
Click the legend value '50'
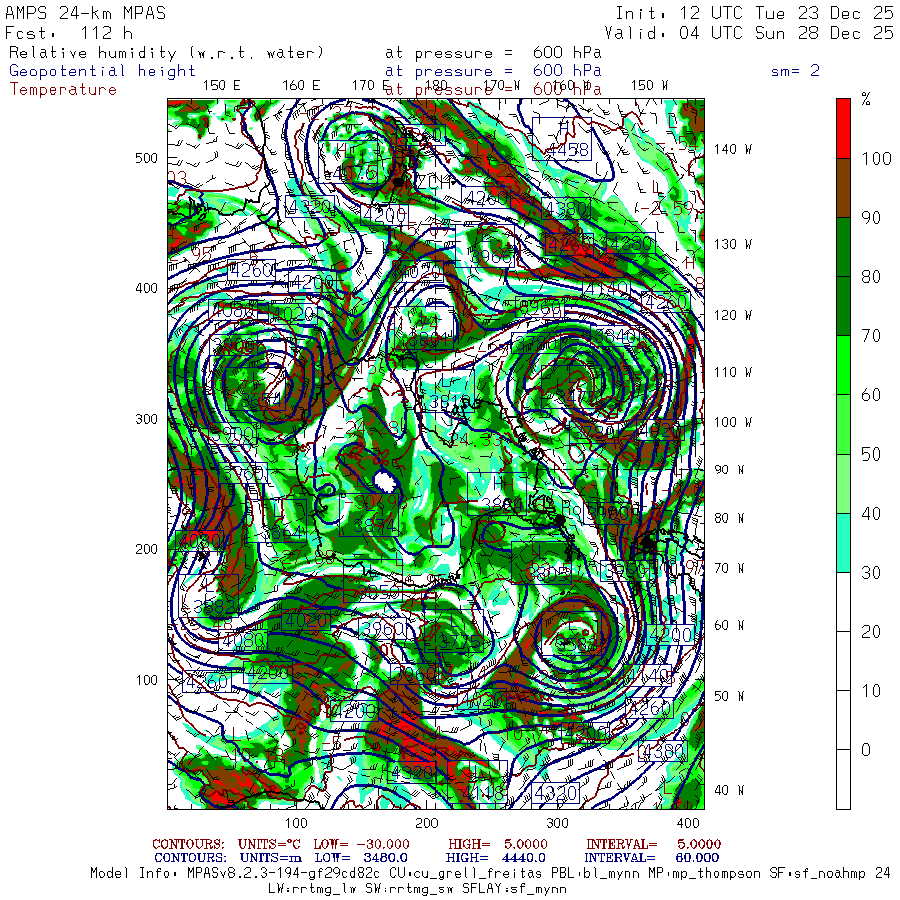point(871,454)
